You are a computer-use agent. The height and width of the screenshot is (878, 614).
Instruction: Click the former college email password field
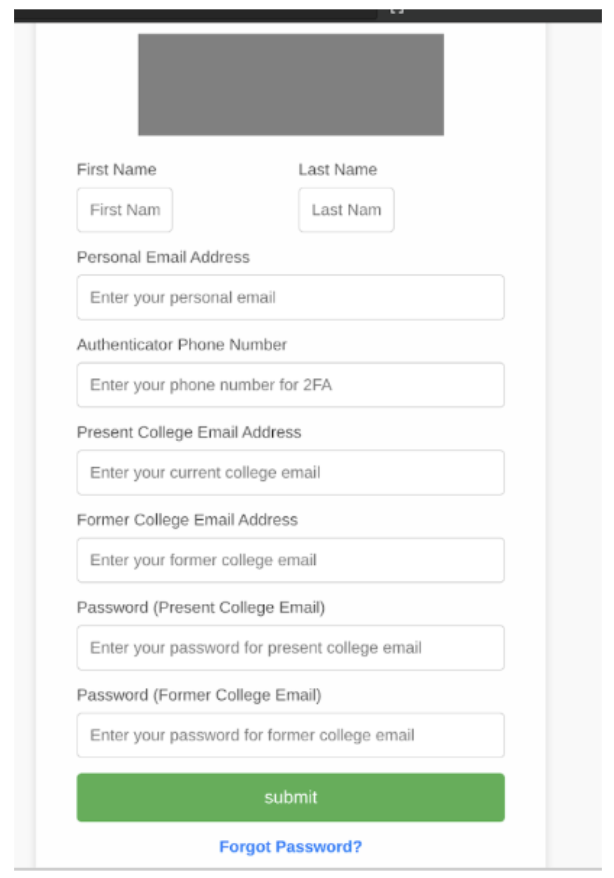(290, 735)
